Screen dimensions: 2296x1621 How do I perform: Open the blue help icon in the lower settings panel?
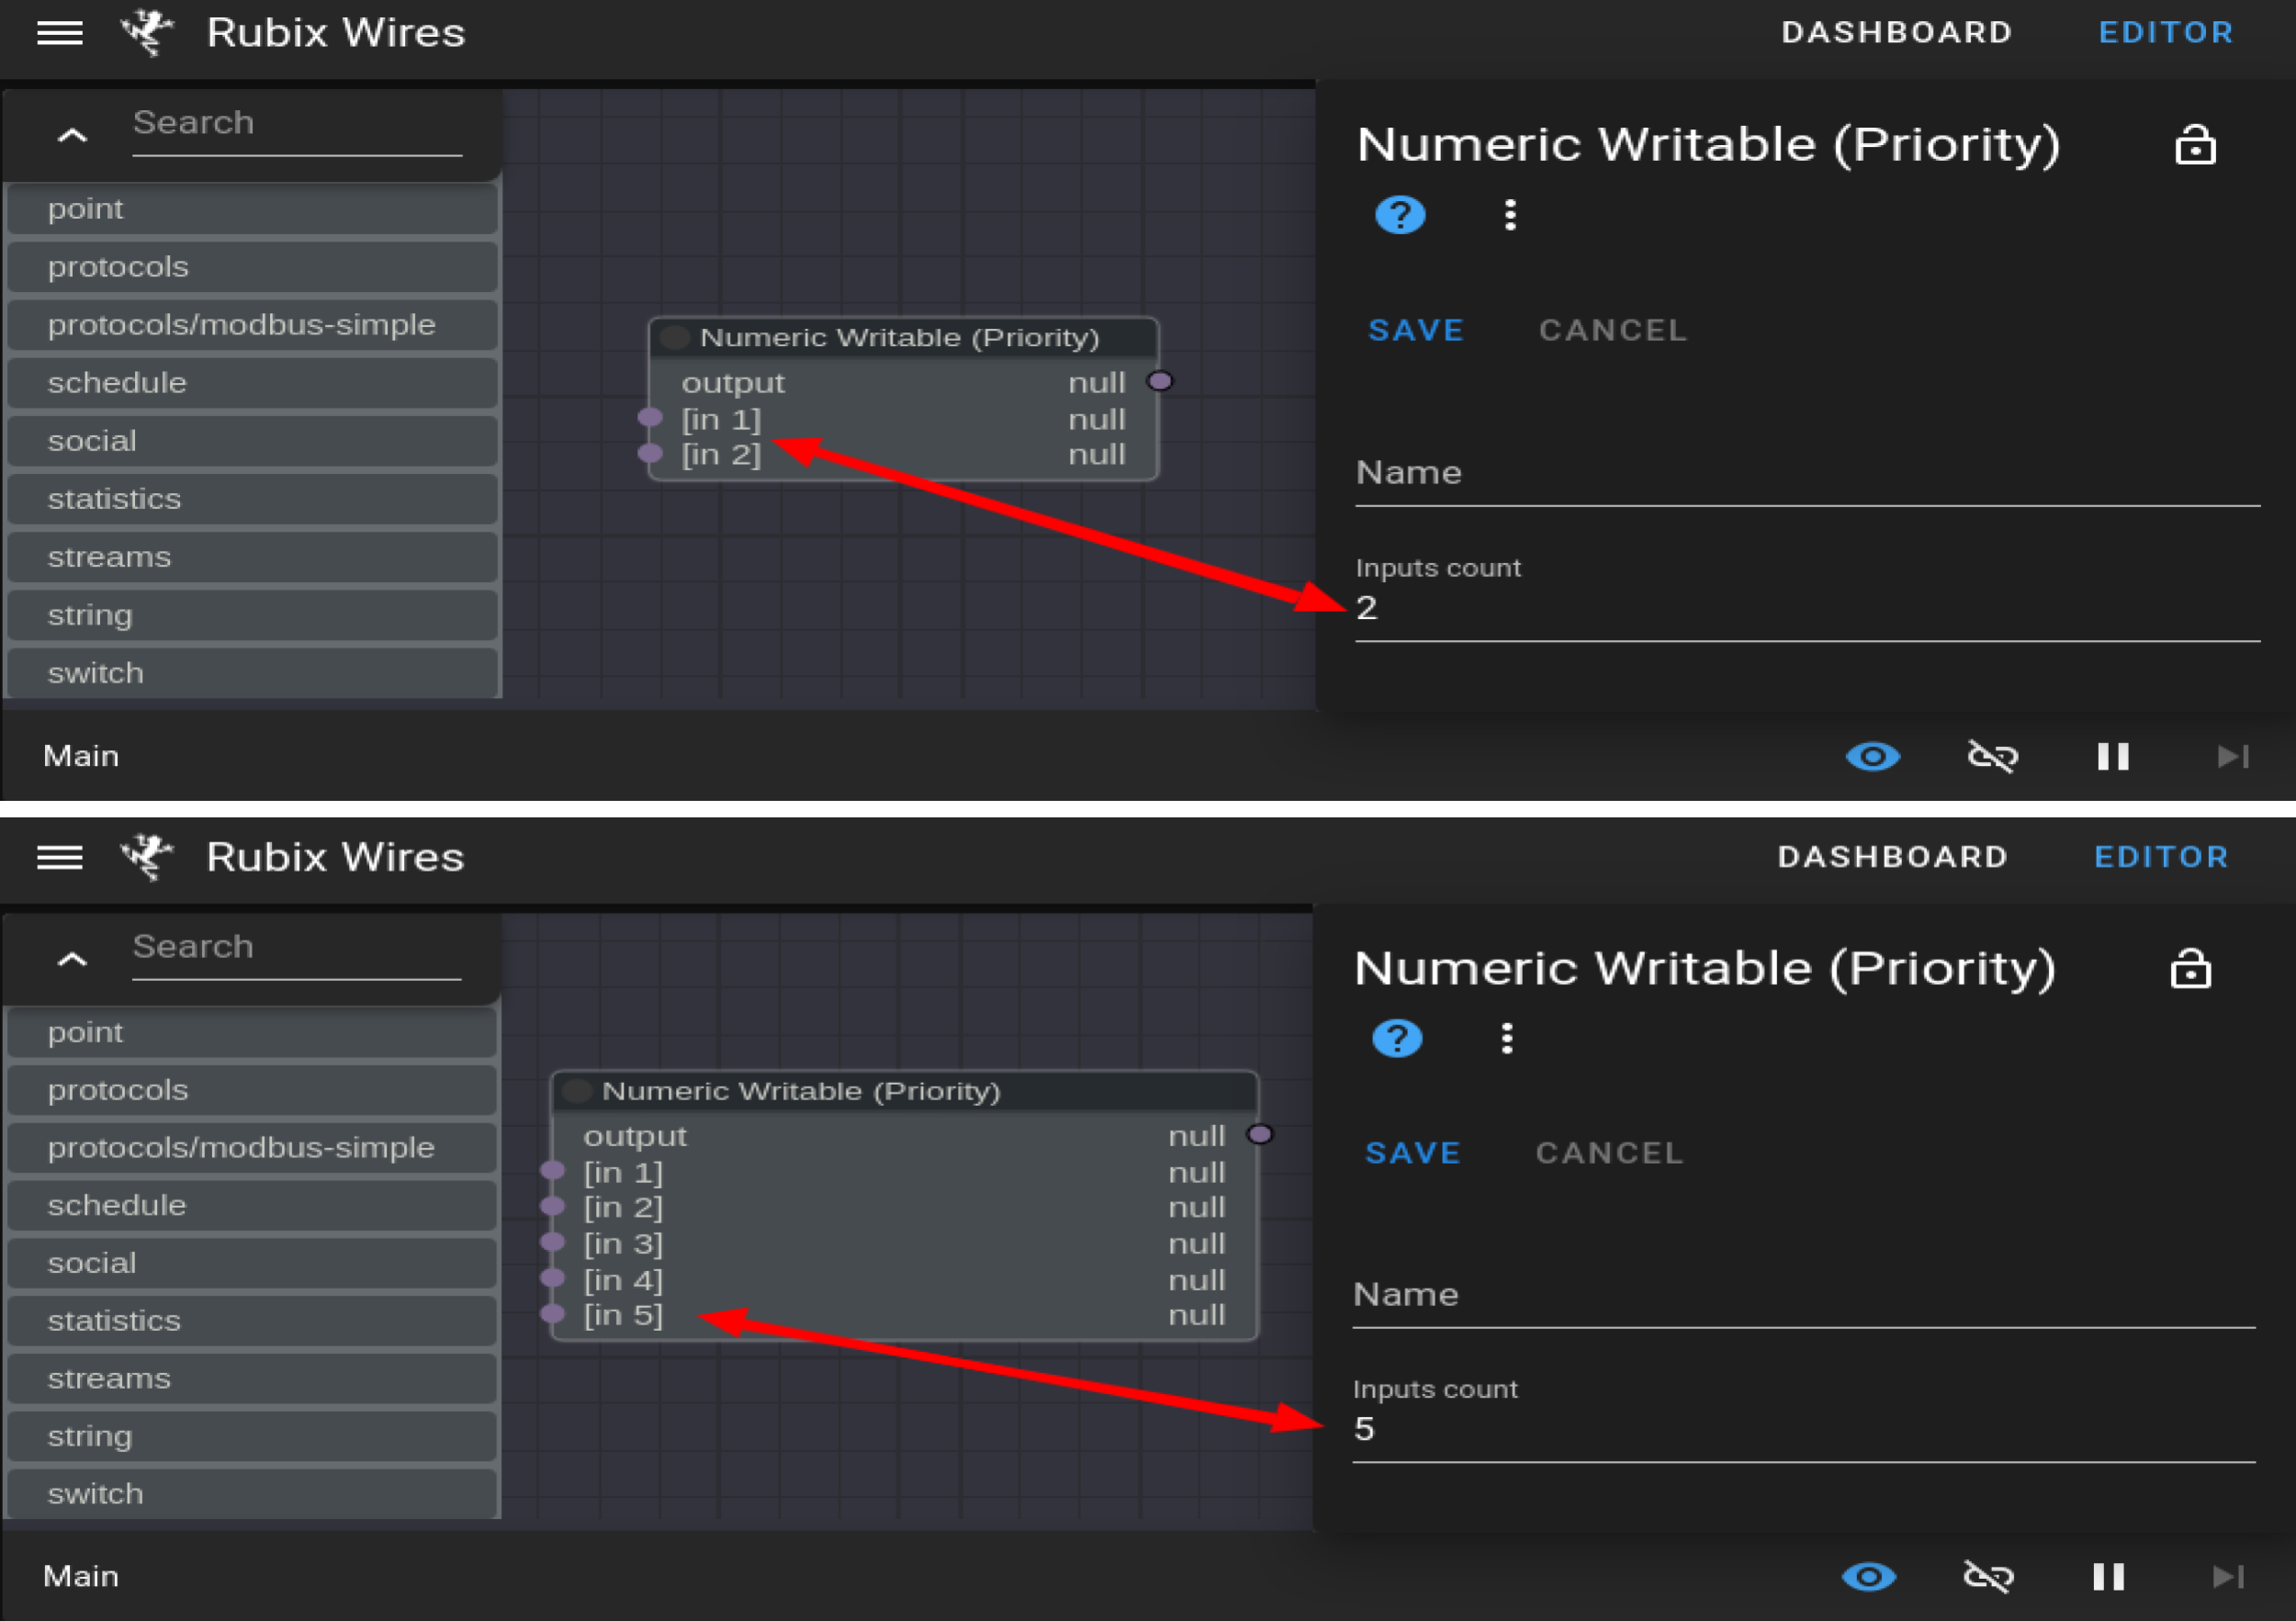[1397, 1038]
